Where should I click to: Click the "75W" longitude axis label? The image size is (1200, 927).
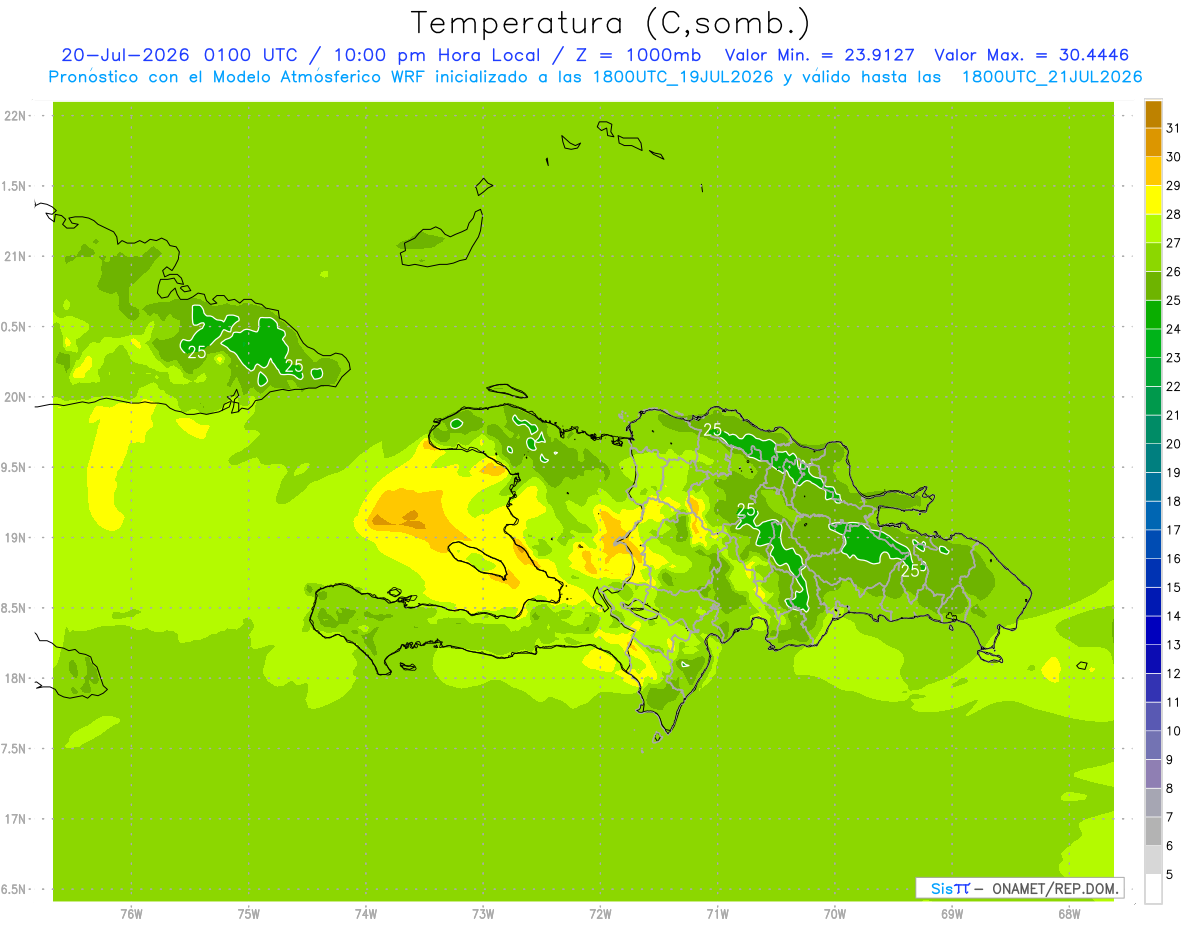249,914
